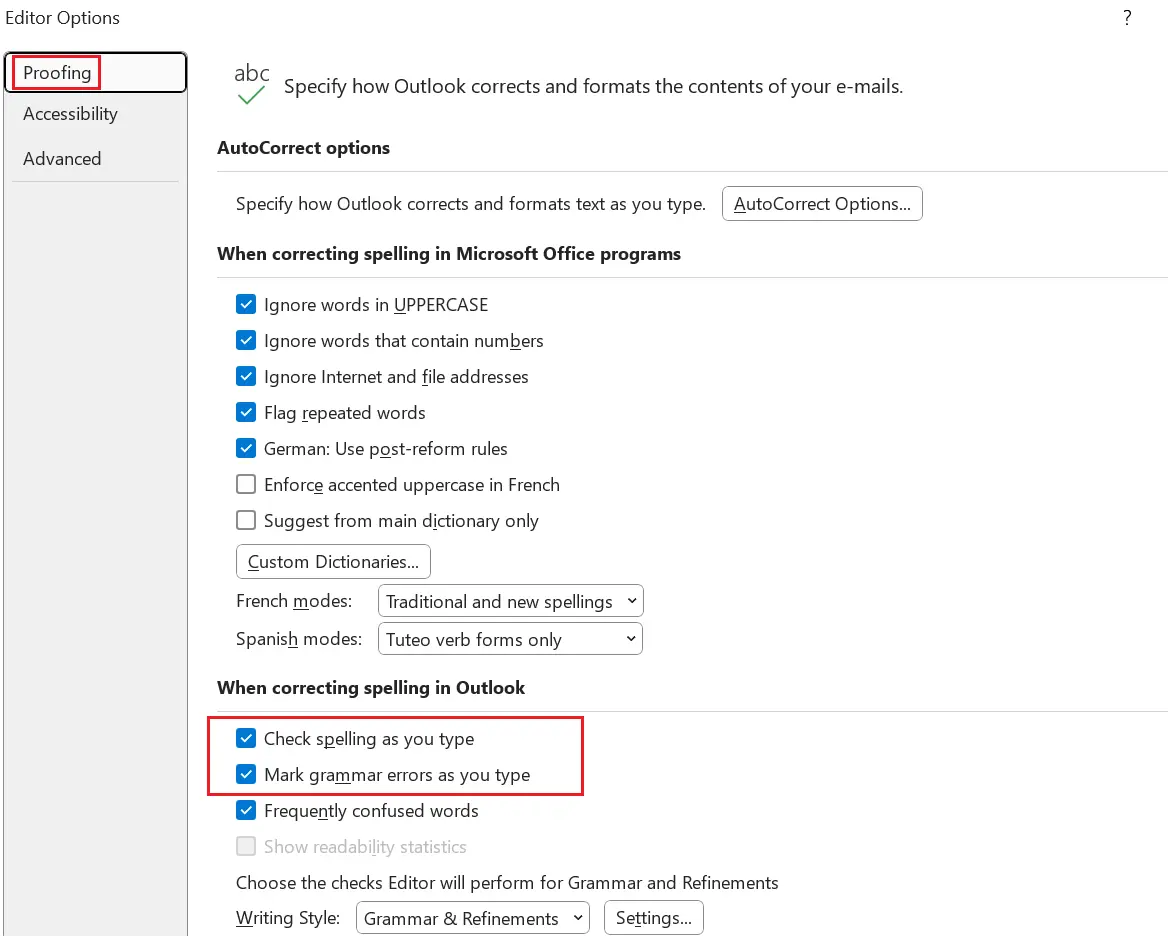Viewport: 1168px width, 936px height.
Task: Switch to the Accessibility category
Action: point(70,114)
